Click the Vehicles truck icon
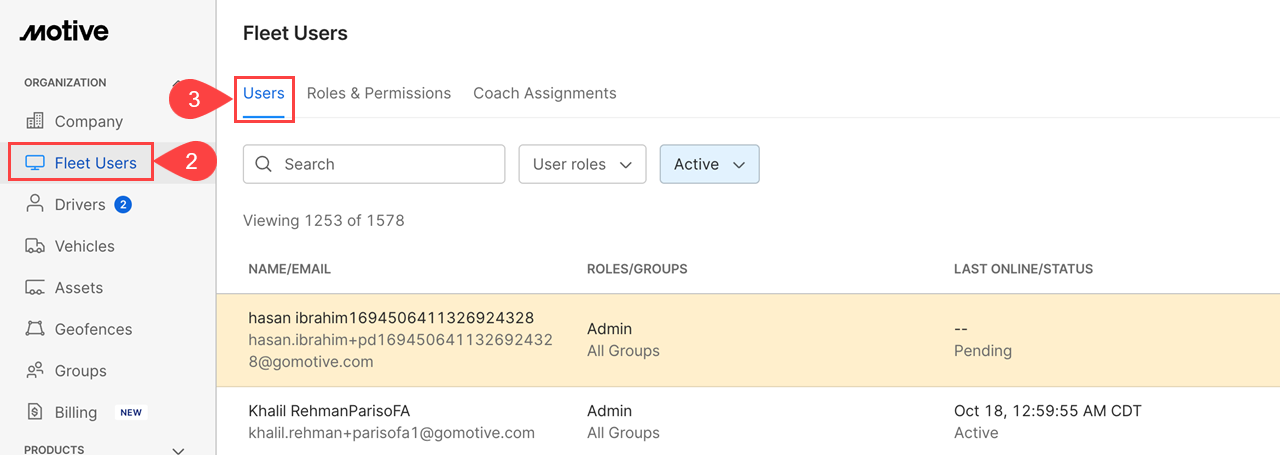This screenshot has width=1280, height=455. 35,246
